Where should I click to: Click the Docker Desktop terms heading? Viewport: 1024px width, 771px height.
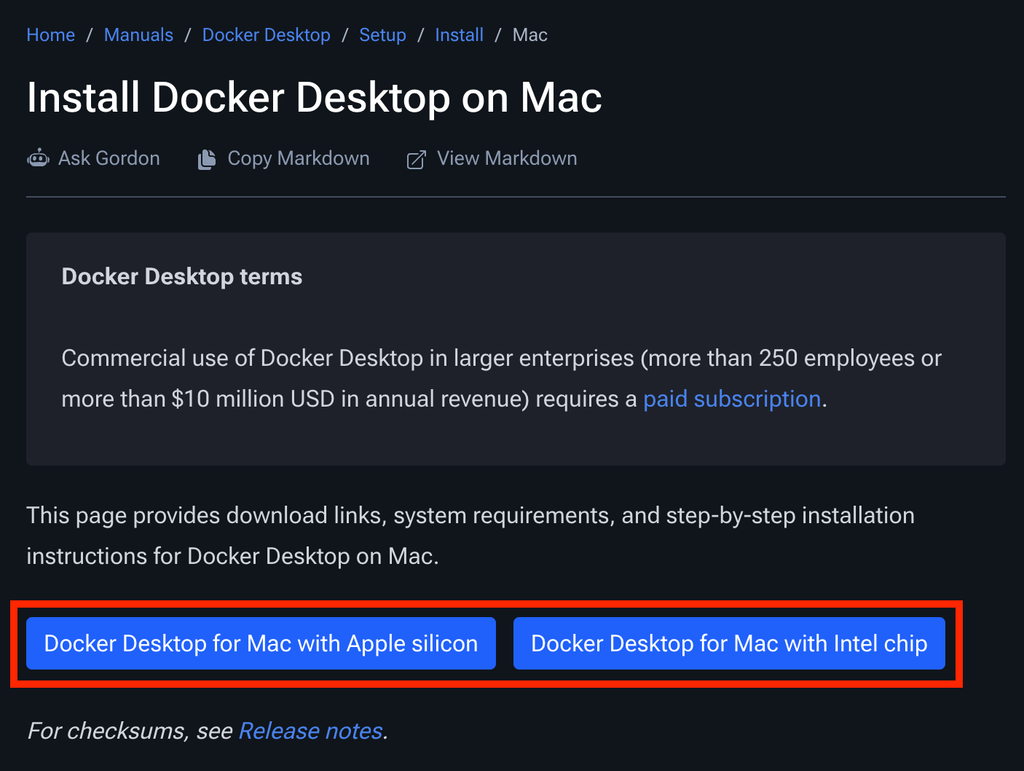[182, 277]
